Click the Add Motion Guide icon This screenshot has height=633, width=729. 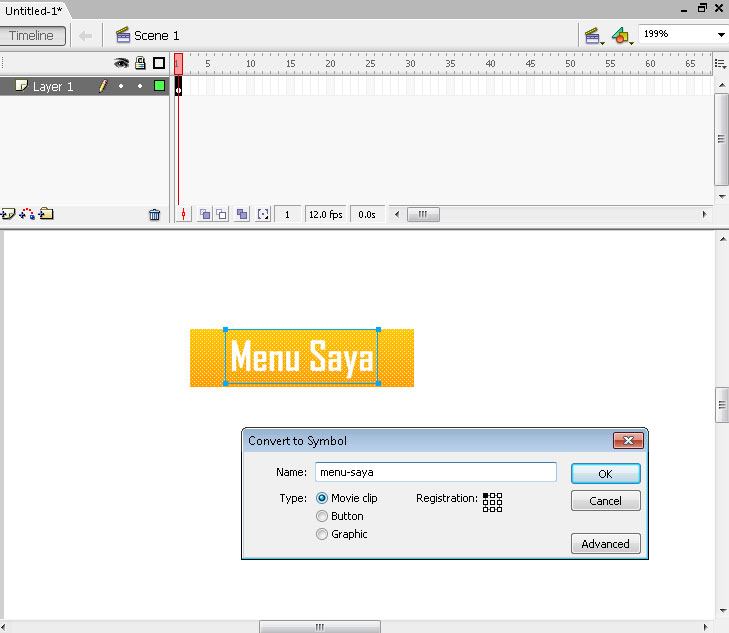(x=27, y=214)
